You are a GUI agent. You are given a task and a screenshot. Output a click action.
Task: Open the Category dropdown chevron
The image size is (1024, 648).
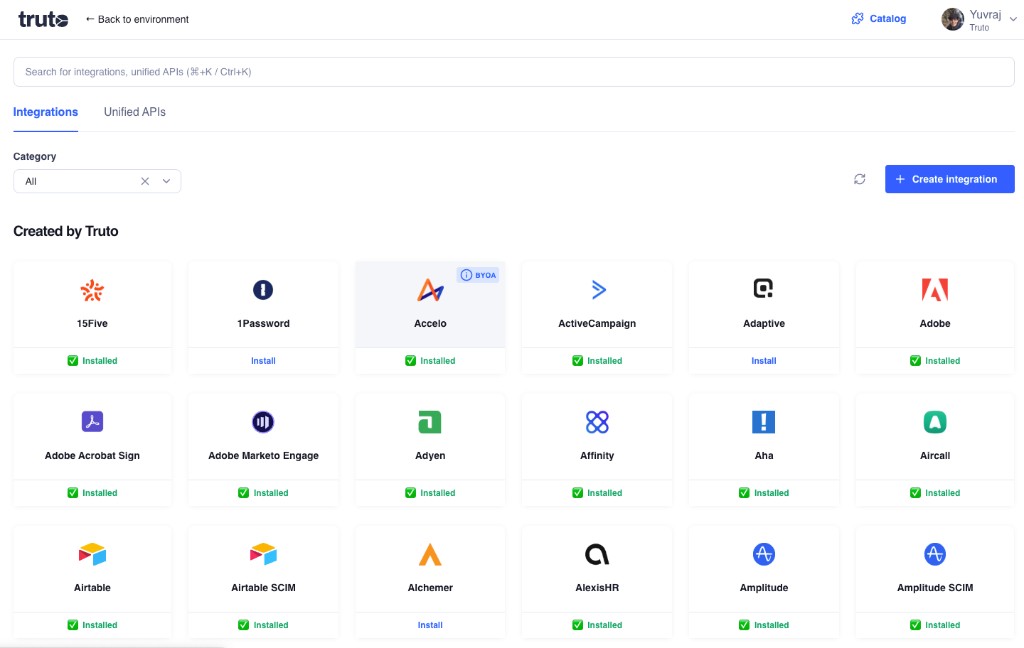[x=167, y=181]
